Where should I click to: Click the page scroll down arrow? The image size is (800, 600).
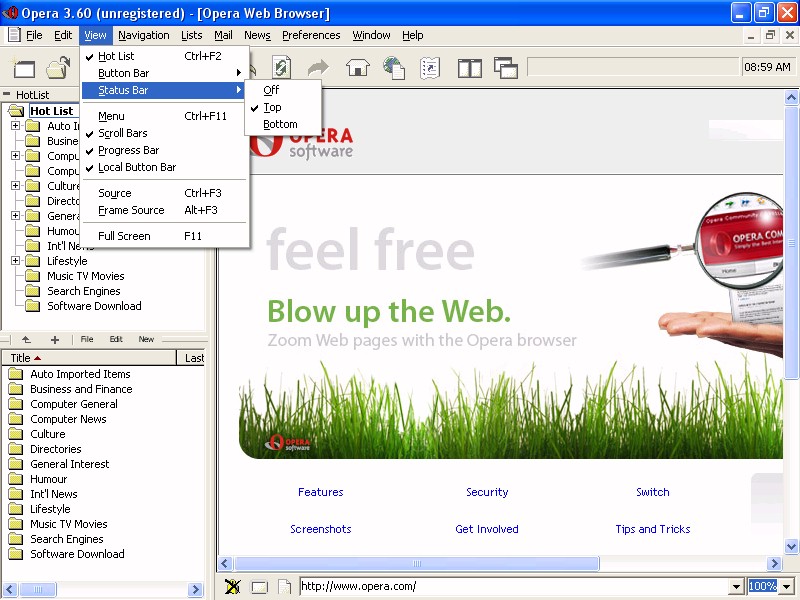pyautogui.click(x=791, y=546)
